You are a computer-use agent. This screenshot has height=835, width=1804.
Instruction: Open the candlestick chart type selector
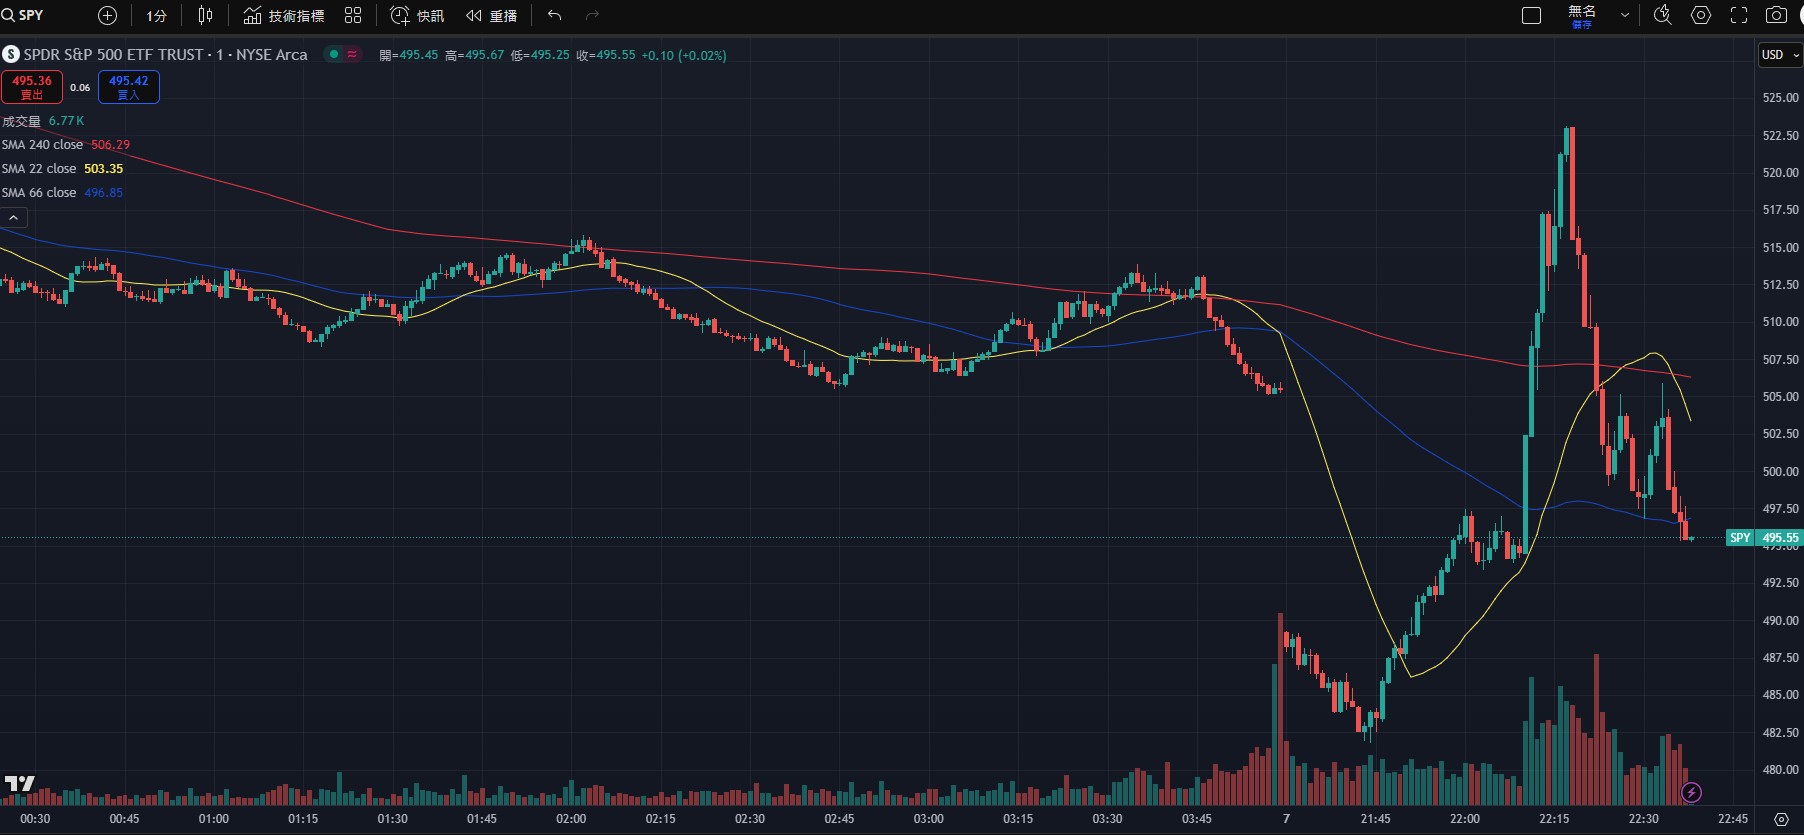(x=205, y=15)
